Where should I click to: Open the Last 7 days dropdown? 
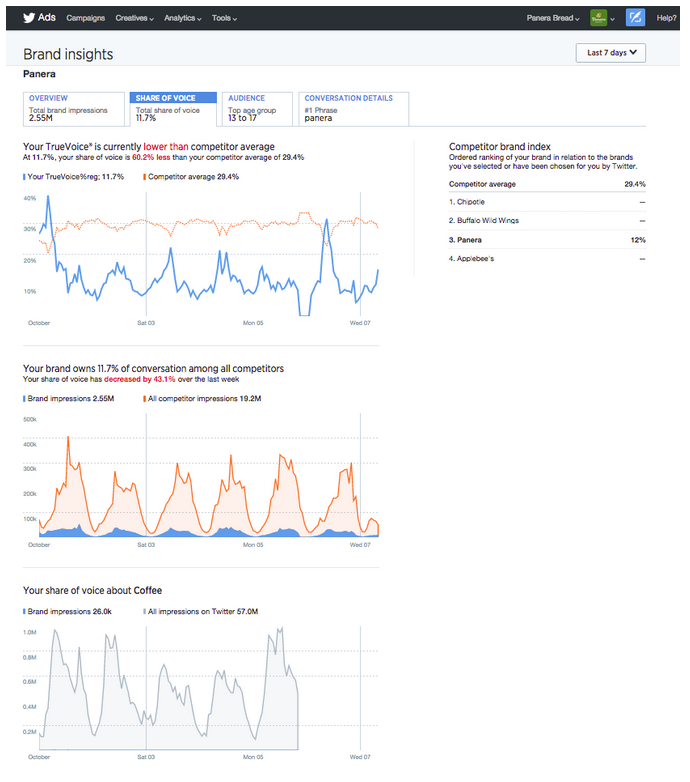click(610, 53)
